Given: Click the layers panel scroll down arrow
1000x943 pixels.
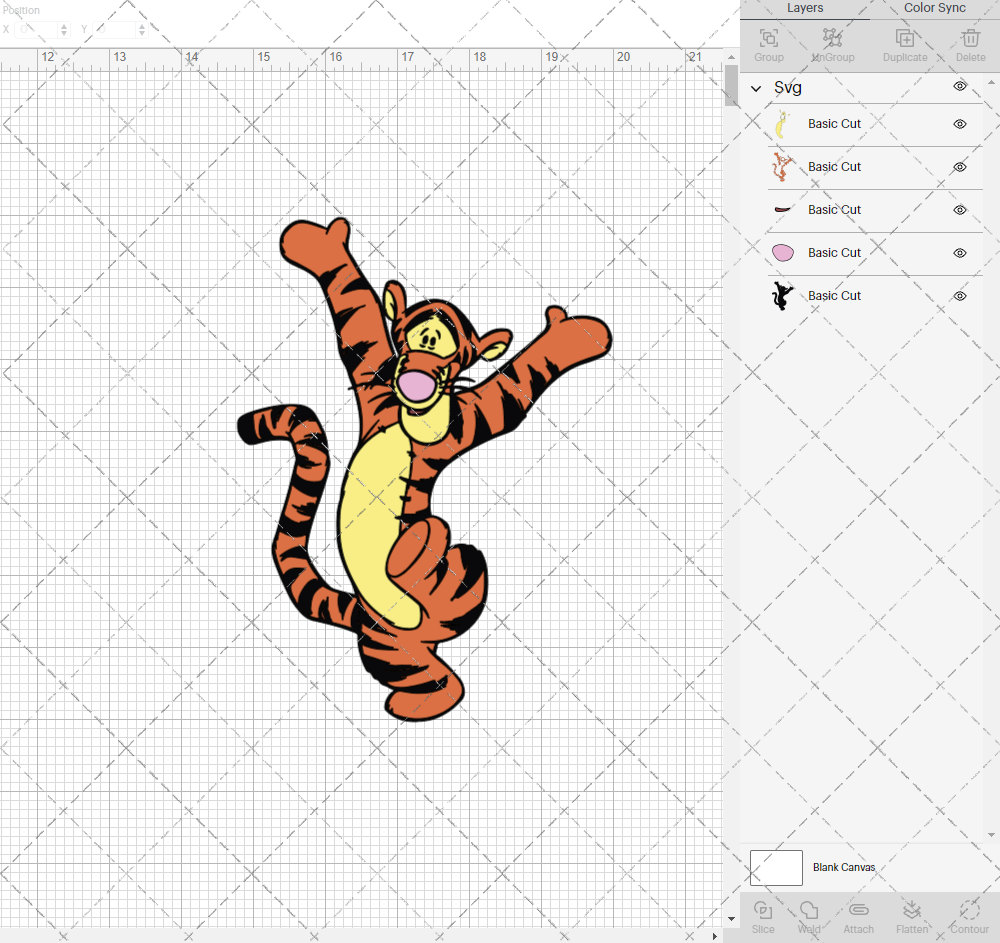Looking at the screenshot, I should [x=990, y=835].
